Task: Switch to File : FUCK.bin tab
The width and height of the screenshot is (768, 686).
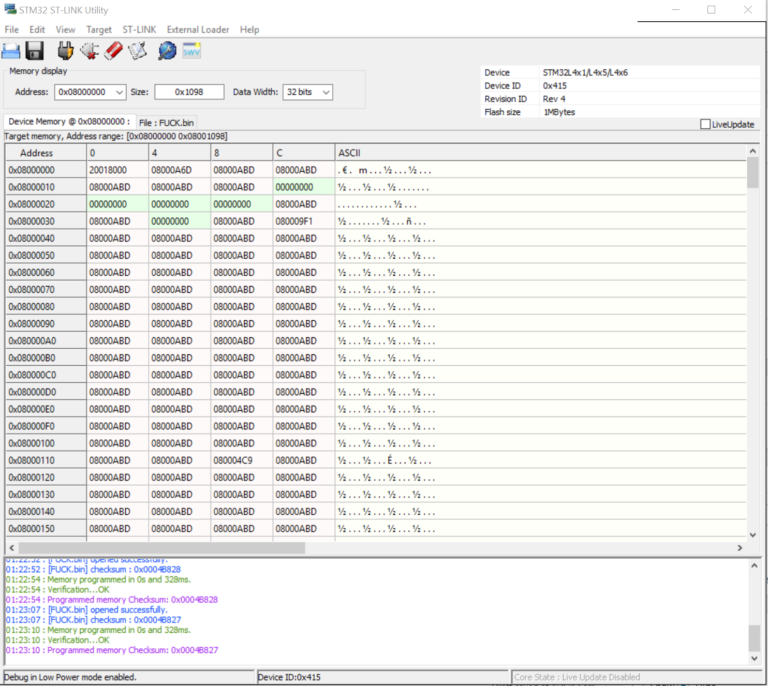Action: [x=167, y=122]
